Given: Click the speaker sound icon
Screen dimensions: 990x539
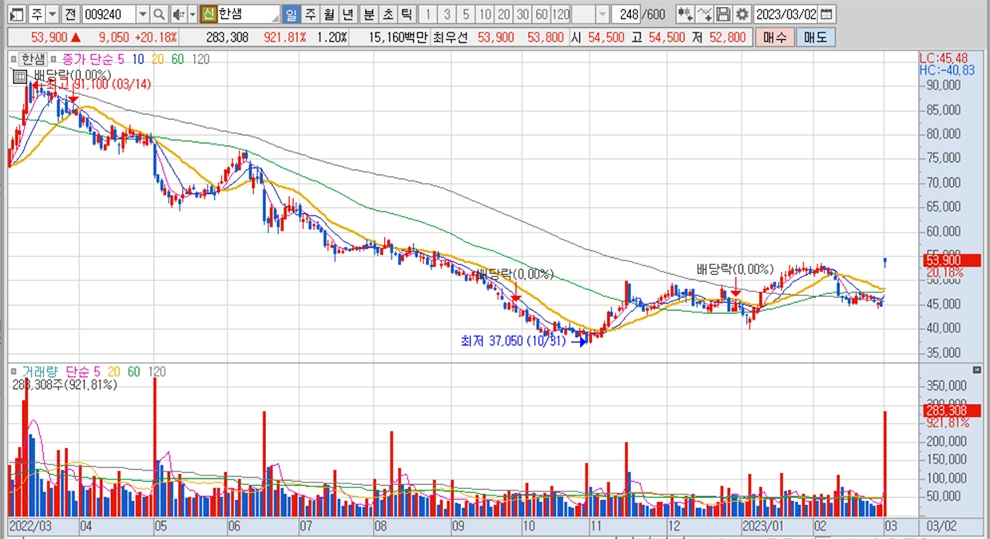Looking at the screenshot, I should [x=177, y=14].
